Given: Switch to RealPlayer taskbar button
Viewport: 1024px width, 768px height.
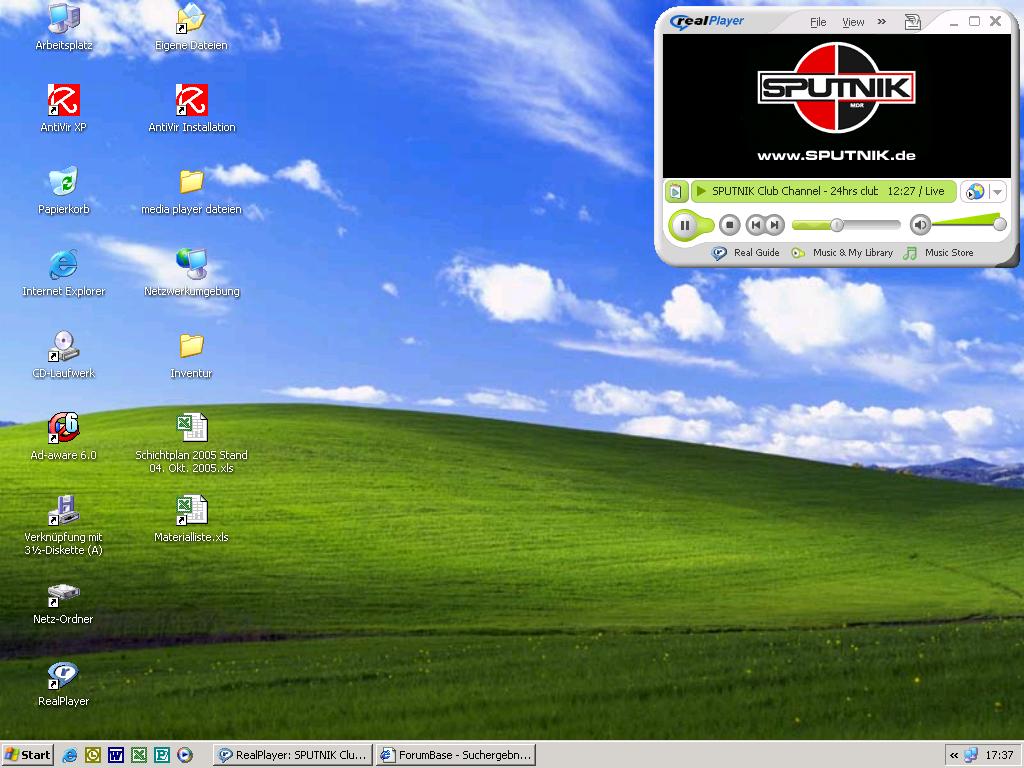Looking at the screenshot, I should click(293, 755).
